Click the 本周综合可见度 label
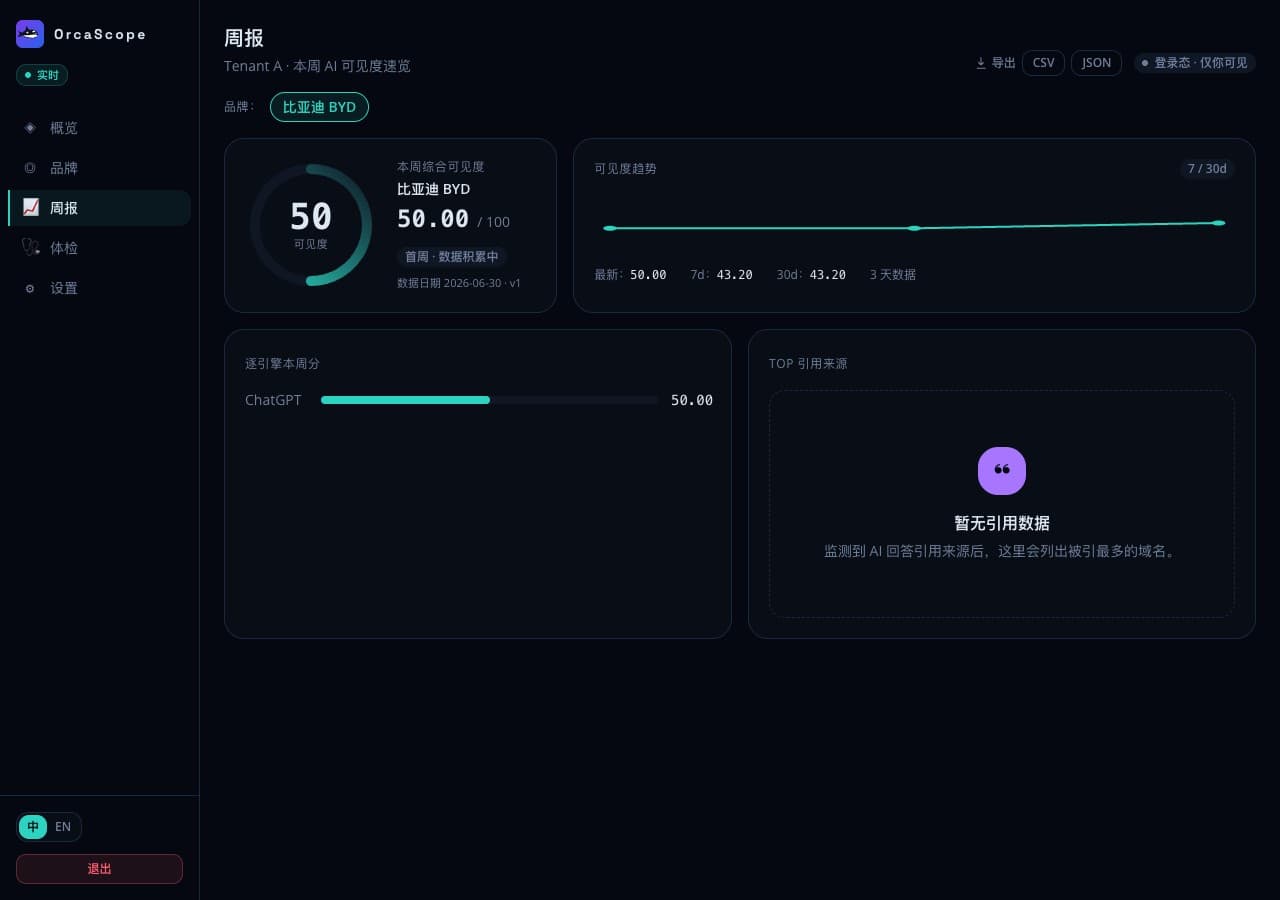The height and width of the screenshot is (900, 1280). [441, 167]
